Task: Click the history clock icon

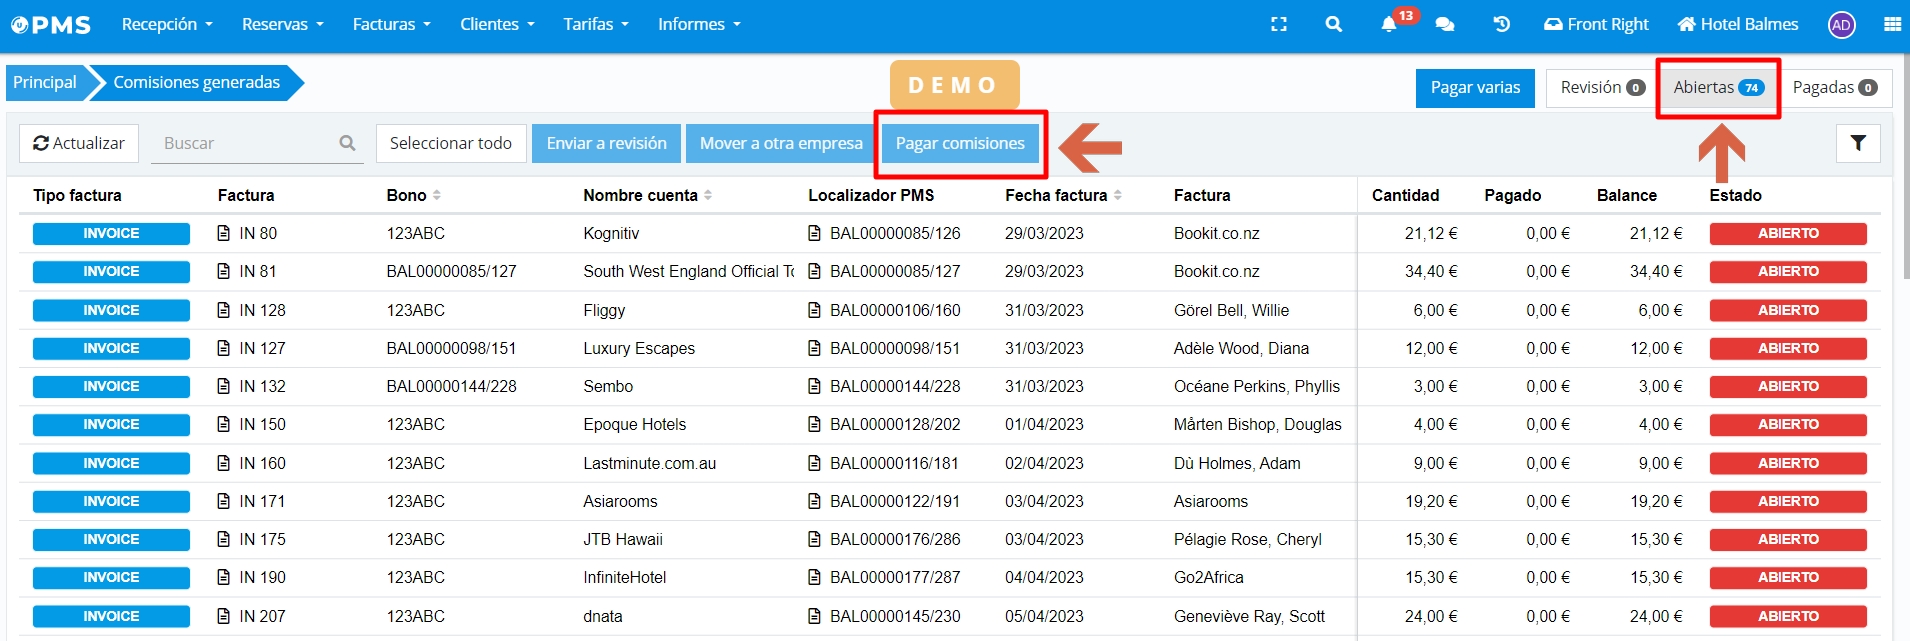Action: point(1501,24)
